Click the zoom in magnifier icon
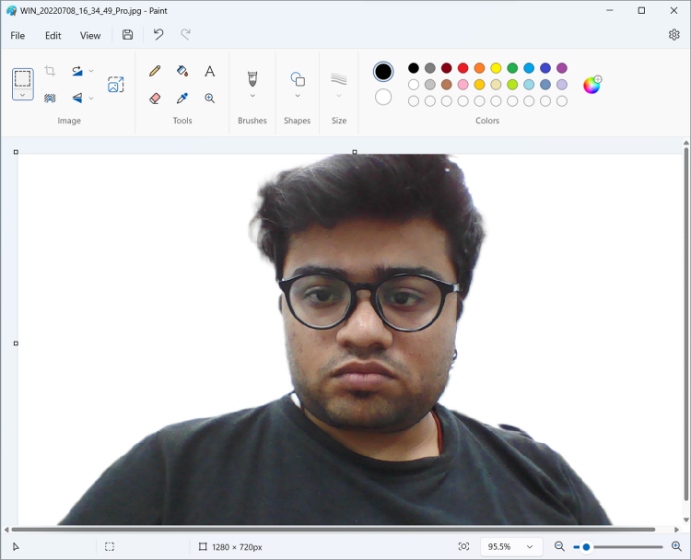 [x=676, y=546]
